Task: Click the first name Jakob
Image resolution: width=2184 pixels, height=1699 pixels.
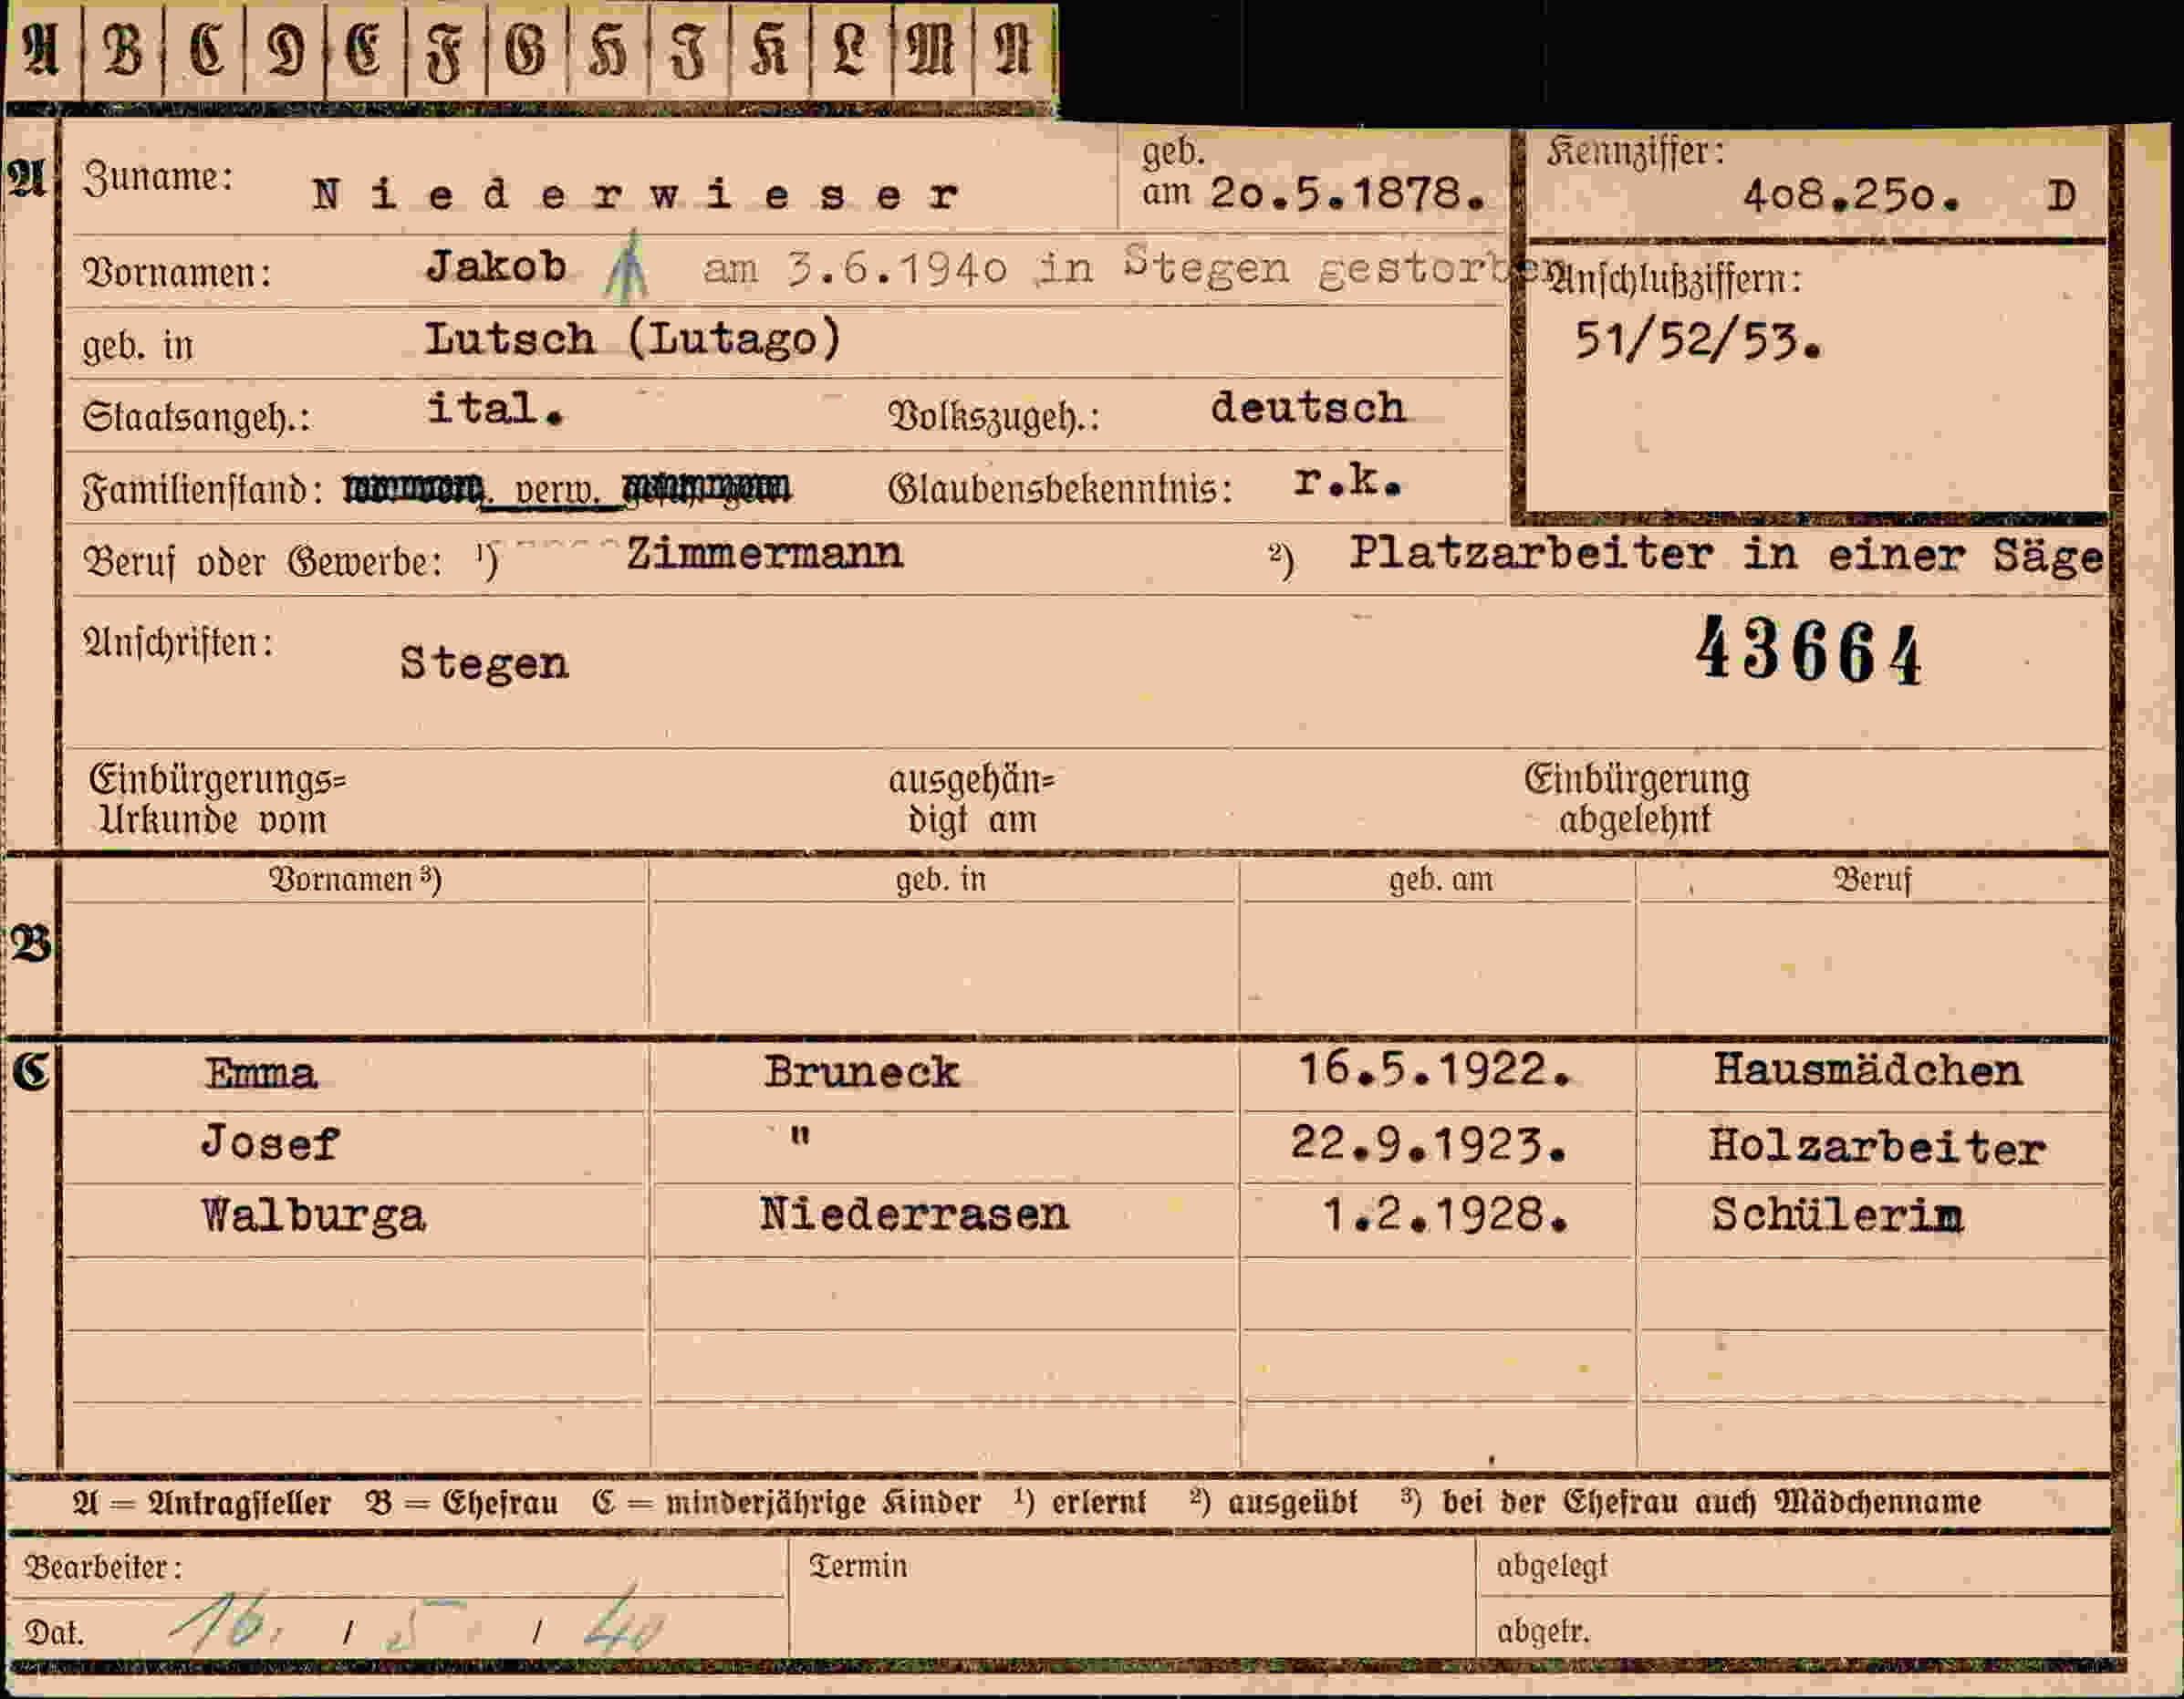Action: point(497,266)
